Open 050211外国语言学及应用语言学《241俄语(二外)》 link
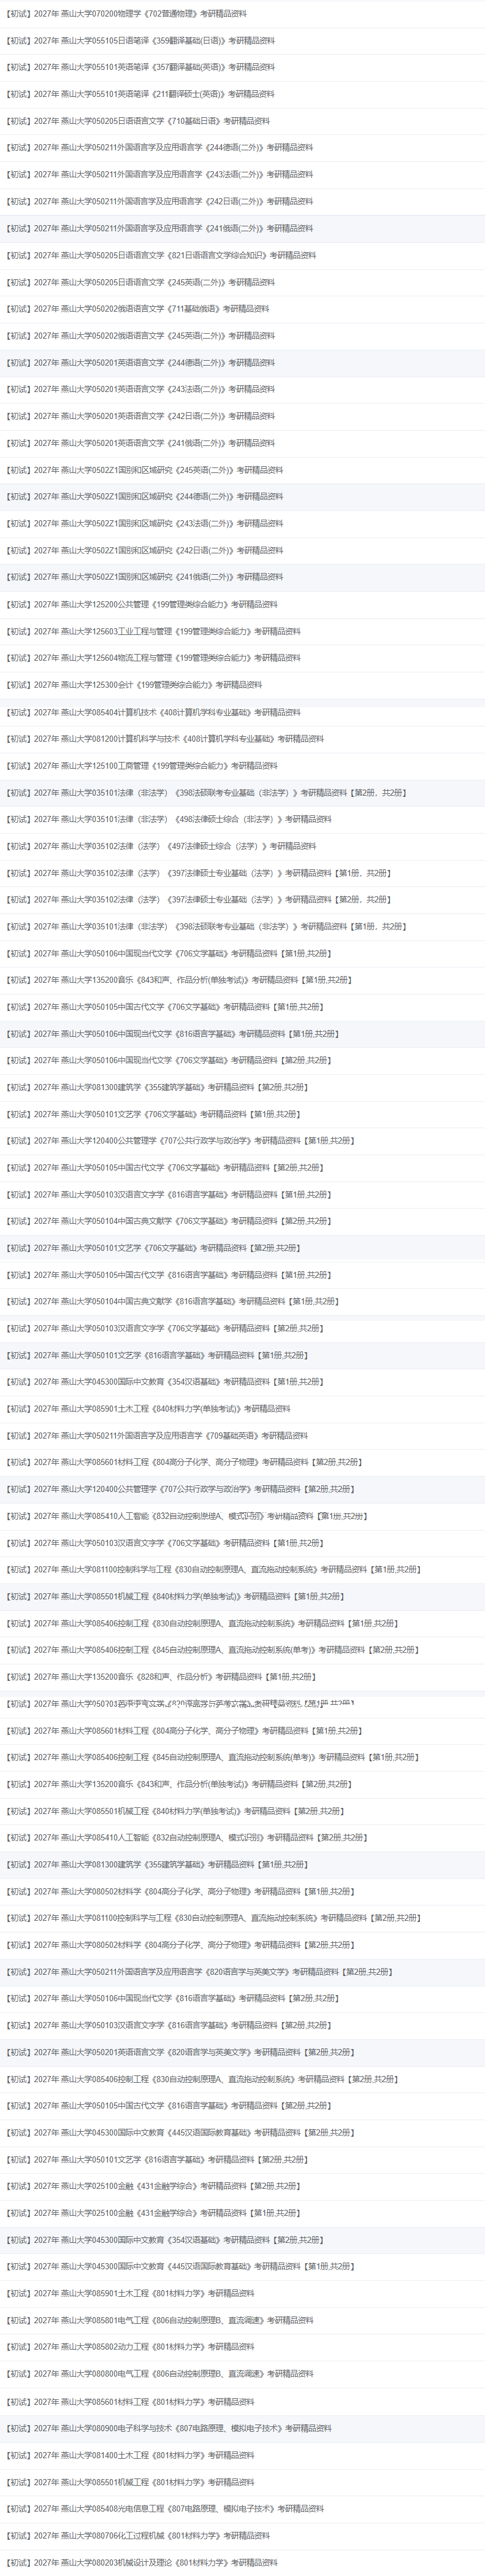This screenshot has width=485, height=2576. point(160,228)
